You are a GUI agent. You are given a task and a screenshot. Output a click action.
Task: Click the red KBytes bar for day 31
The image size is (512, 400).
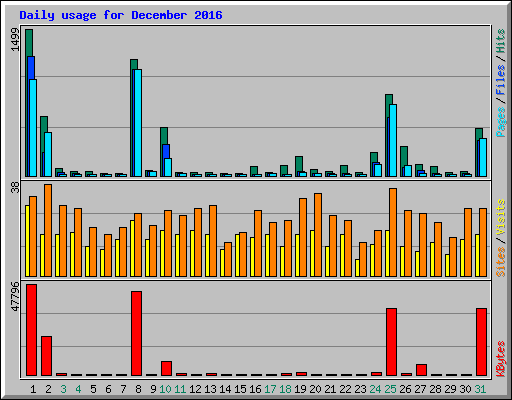point(481,342)
